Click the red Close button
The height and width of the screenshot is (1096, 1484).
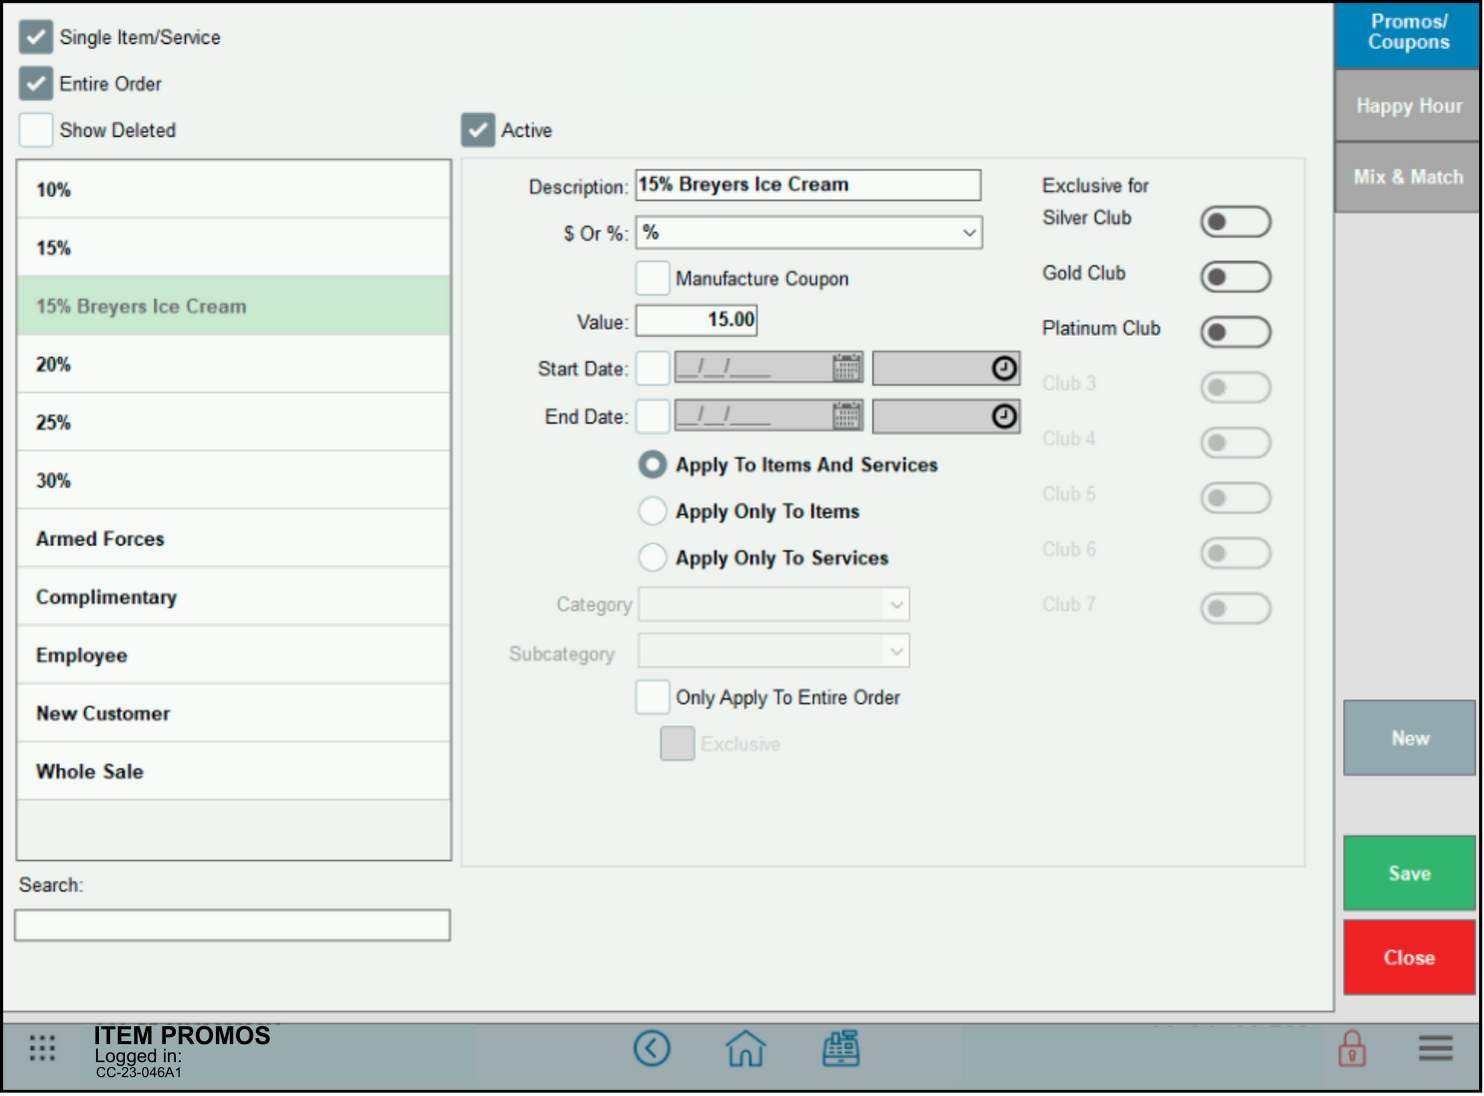click(1409, 958)
